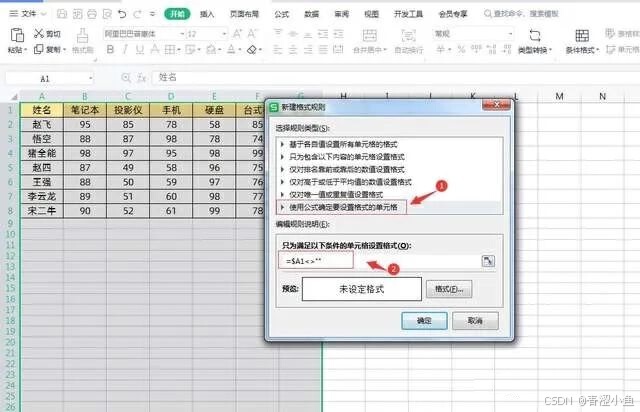Open the Formulas (公式) tab

[282, 14]
